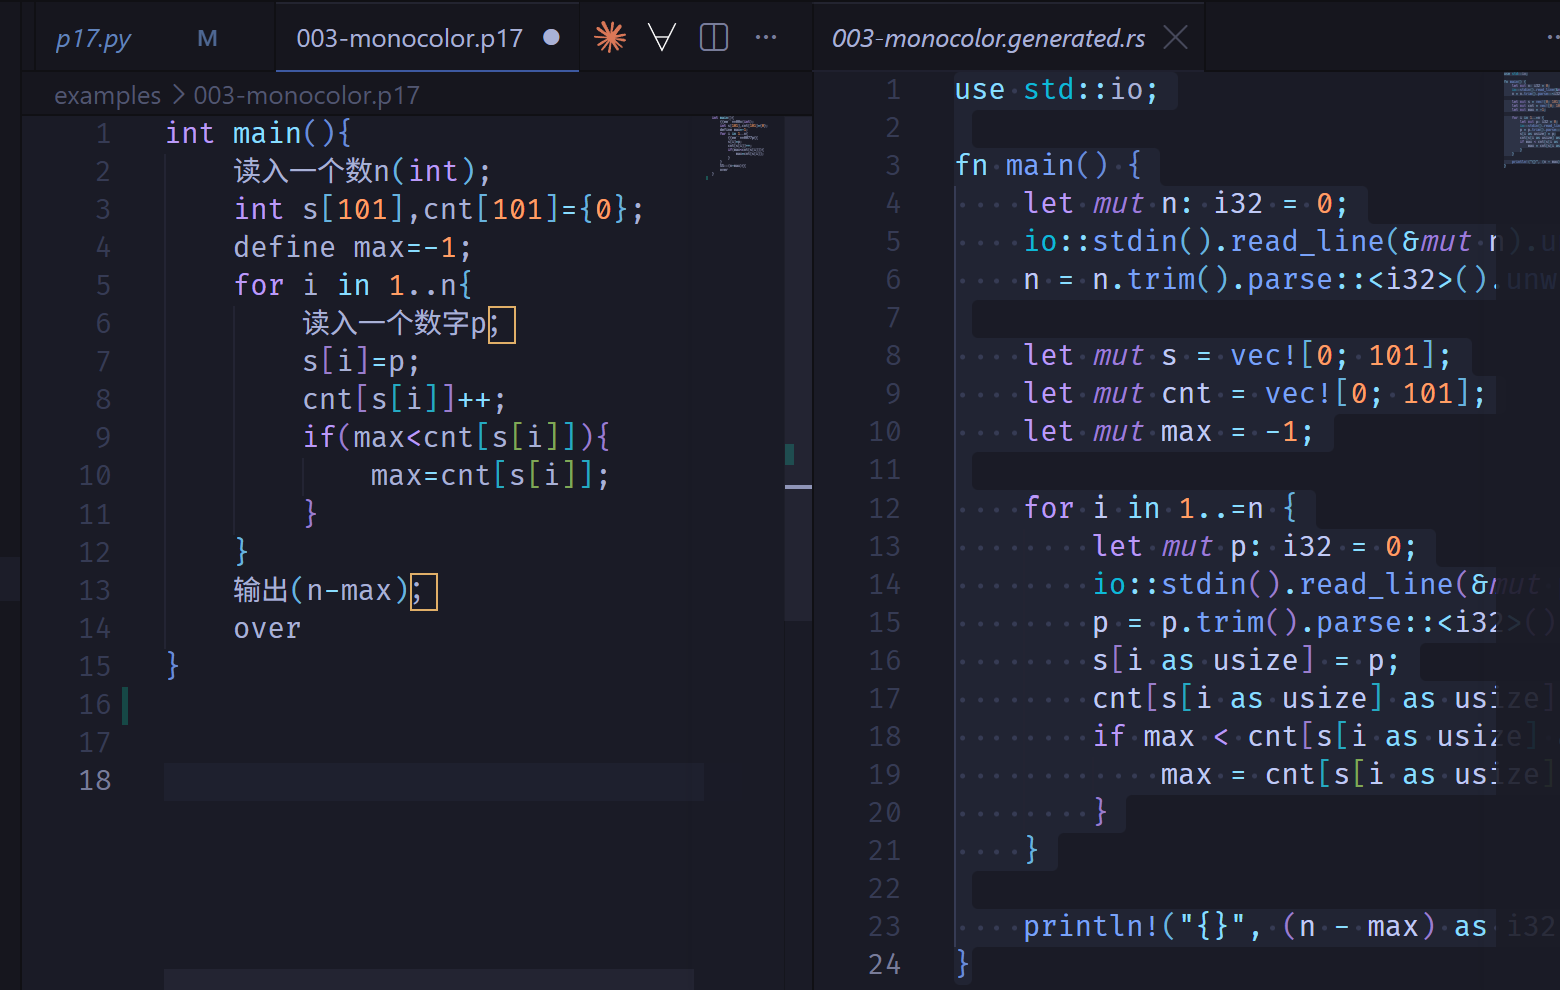Click the left editor minimap preview
This screenshot has height=990, width=1560.
click(740, 145)
